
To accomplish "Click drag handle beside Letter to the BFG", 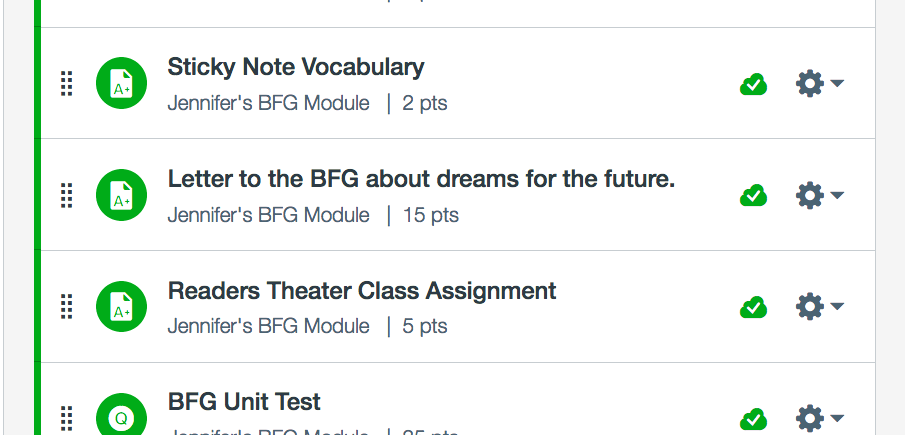I will (x=67, y=196).
